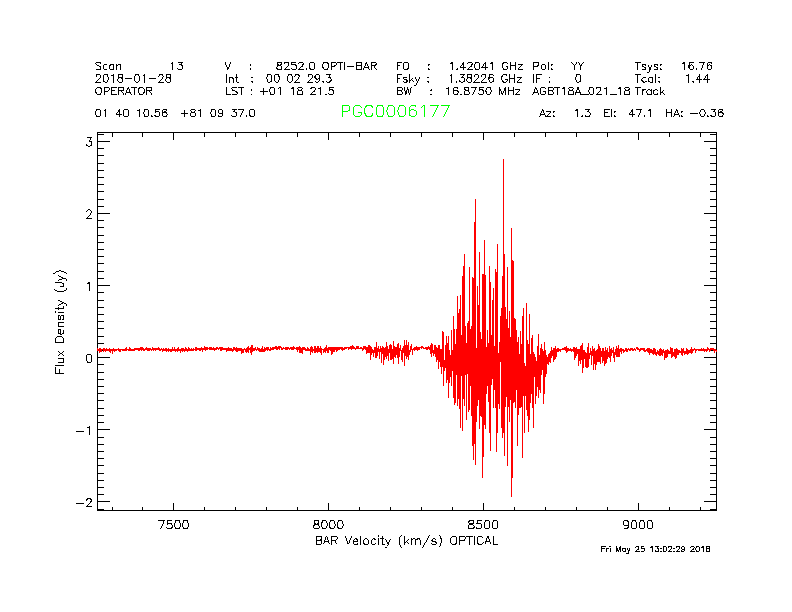The width and height of the screenshot is (792, 612).
Task: Select the right ascension 01 40 10.56
Action: [131, 113]
